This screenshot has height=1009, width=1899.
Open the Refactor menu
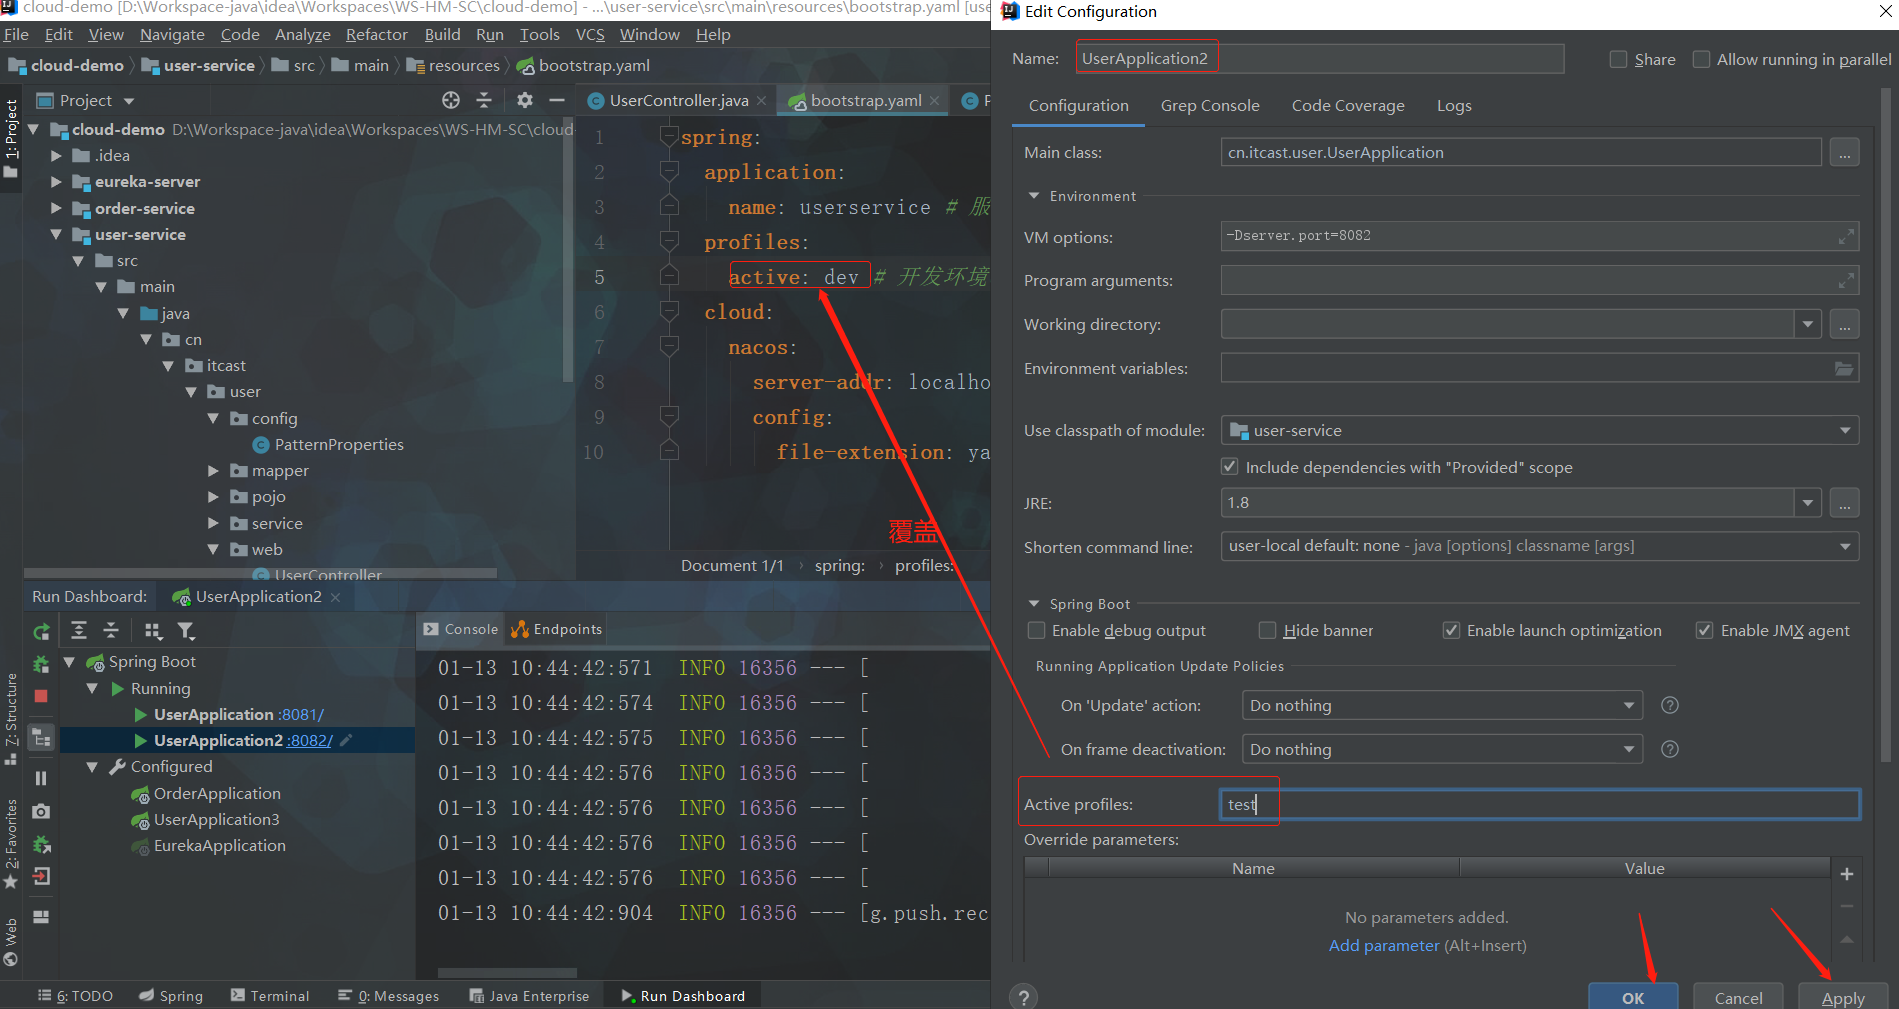pos(377,35)
